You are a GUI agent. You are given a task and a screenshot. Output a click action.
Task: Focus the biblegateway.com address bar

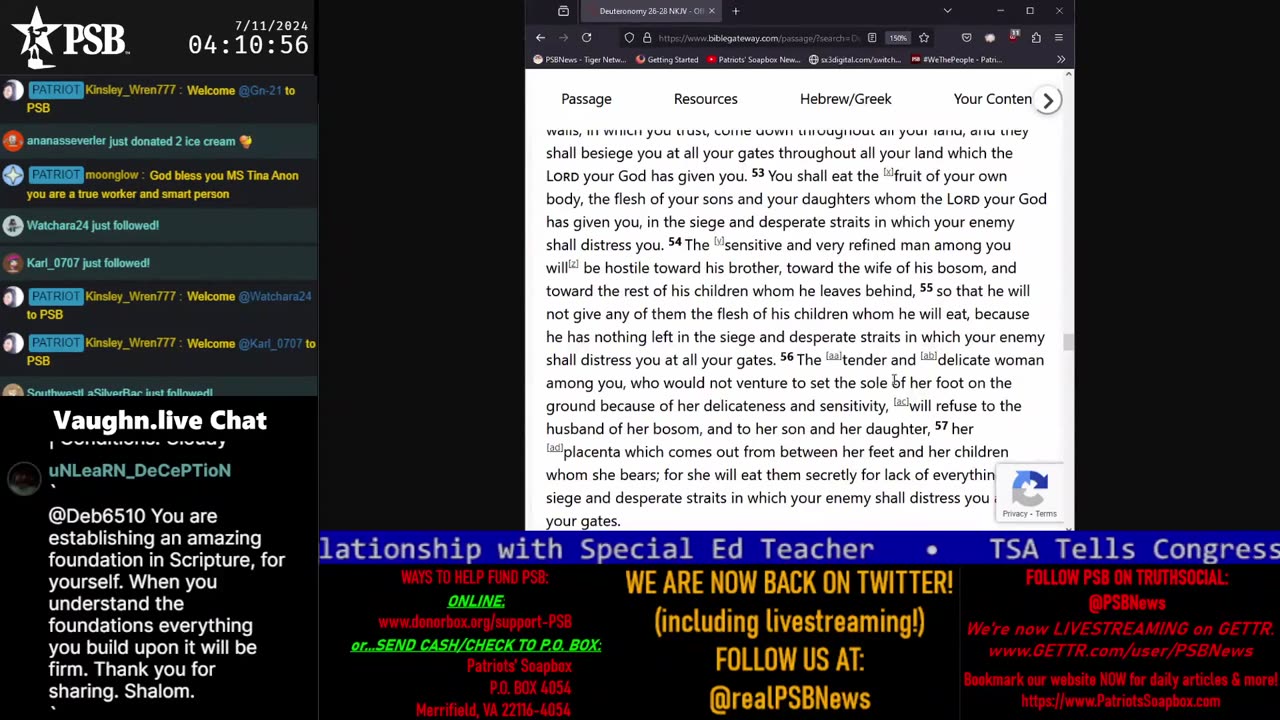pos(758,38)
